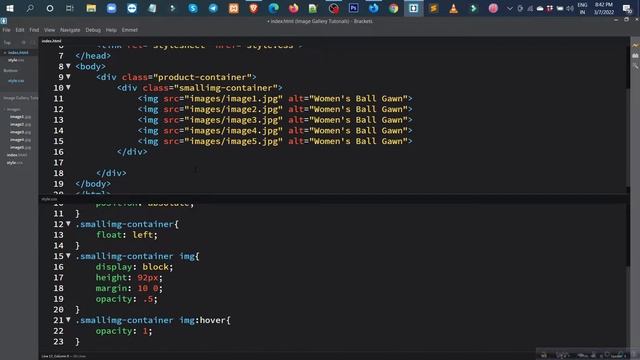
Task: Click the third icon on the right toolbar
Action: (635, 66)
